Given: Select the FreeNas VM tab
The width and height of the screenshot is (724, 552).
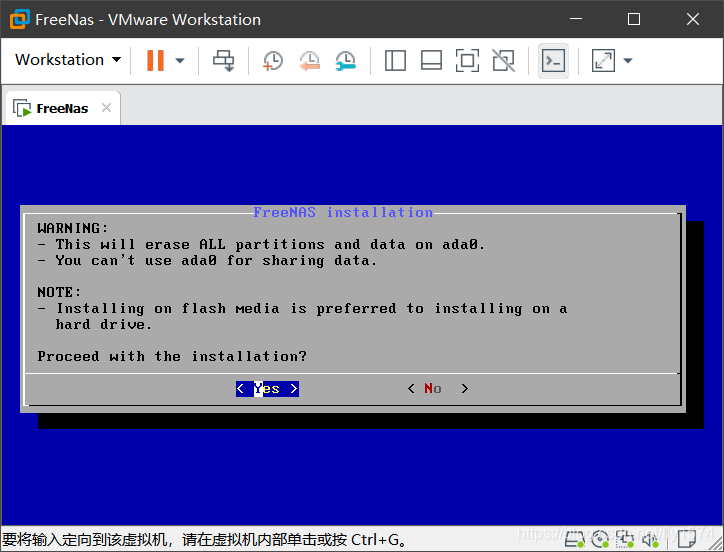Looking at the screenshot, I should (62, 109).
